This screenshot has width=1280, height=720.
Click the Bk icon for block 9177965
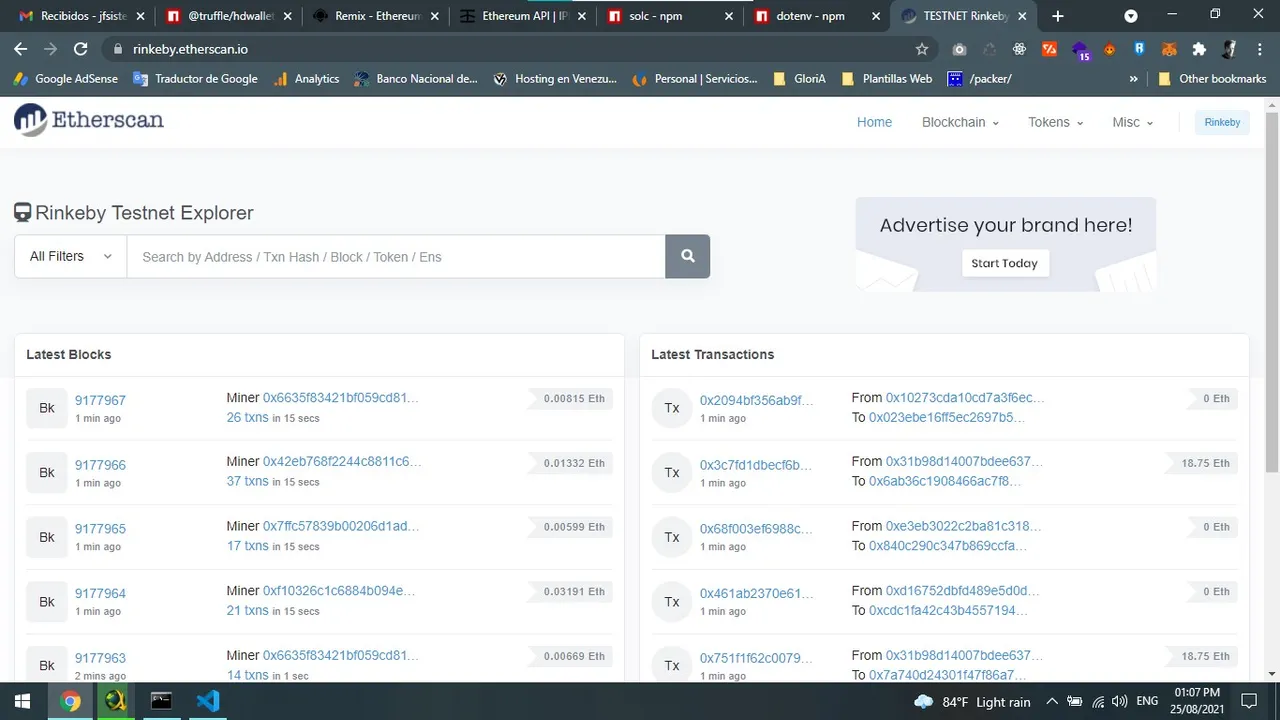[x=47, y=537]
